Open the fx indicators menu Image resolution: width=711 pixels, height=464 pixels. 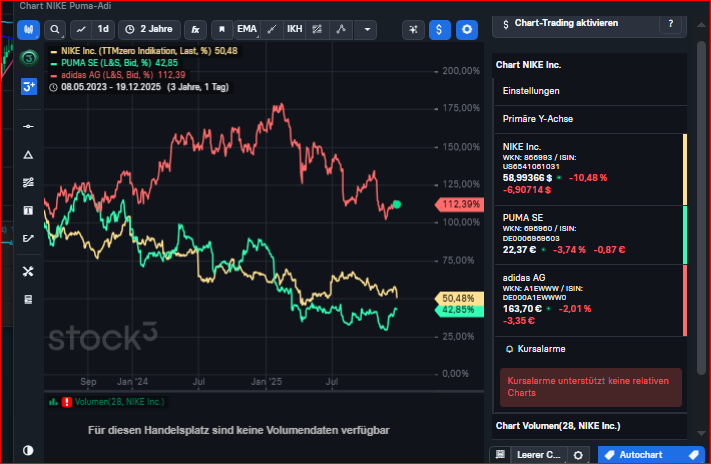[x=197, y=29]
